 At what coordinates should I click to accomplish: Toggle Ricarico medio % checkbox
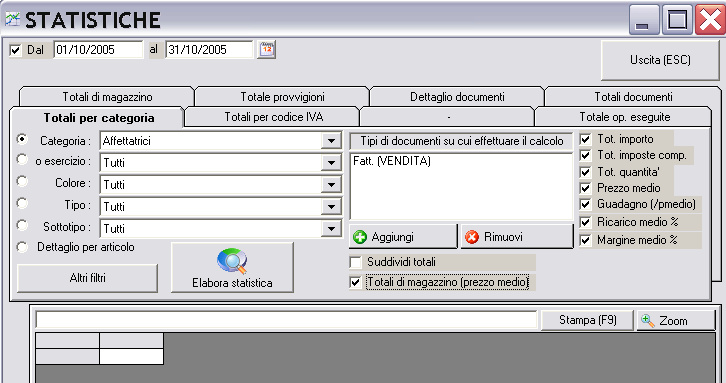click(x=585, y=222)
